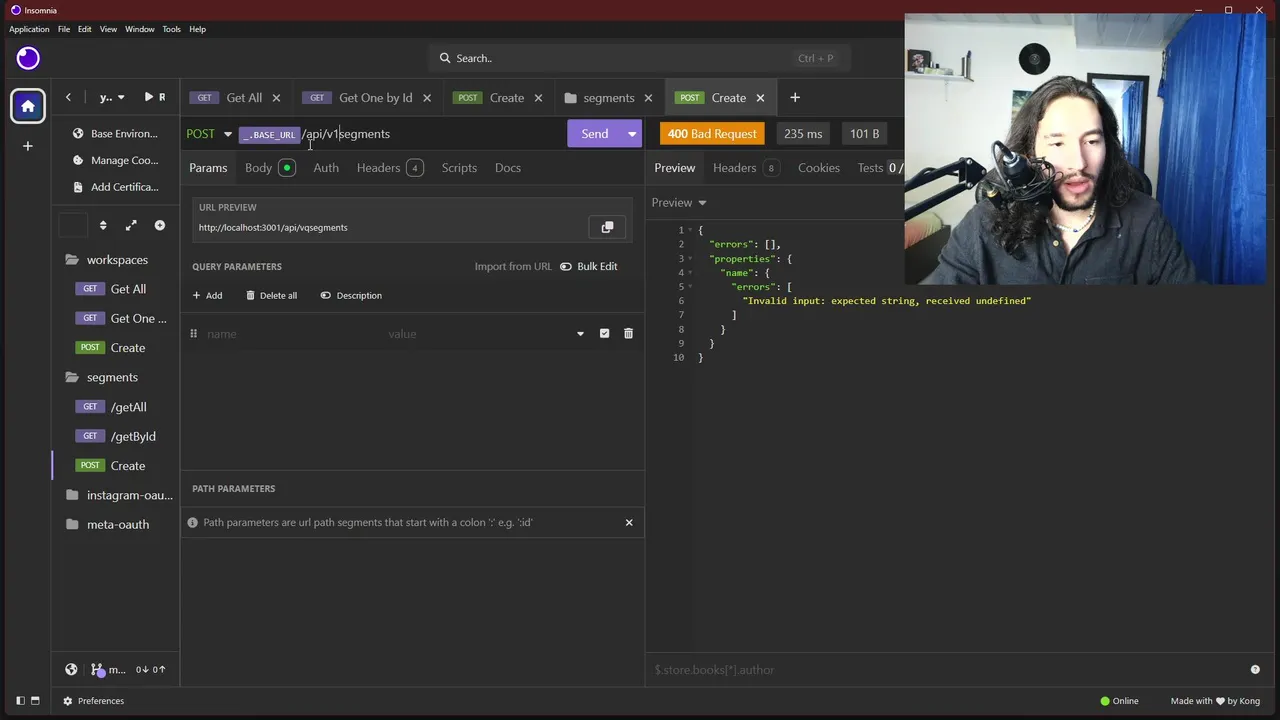Toggle the parameter row enabled checkbox
1280x720 pixels.
pyautogui.click(x=604, y=333)
